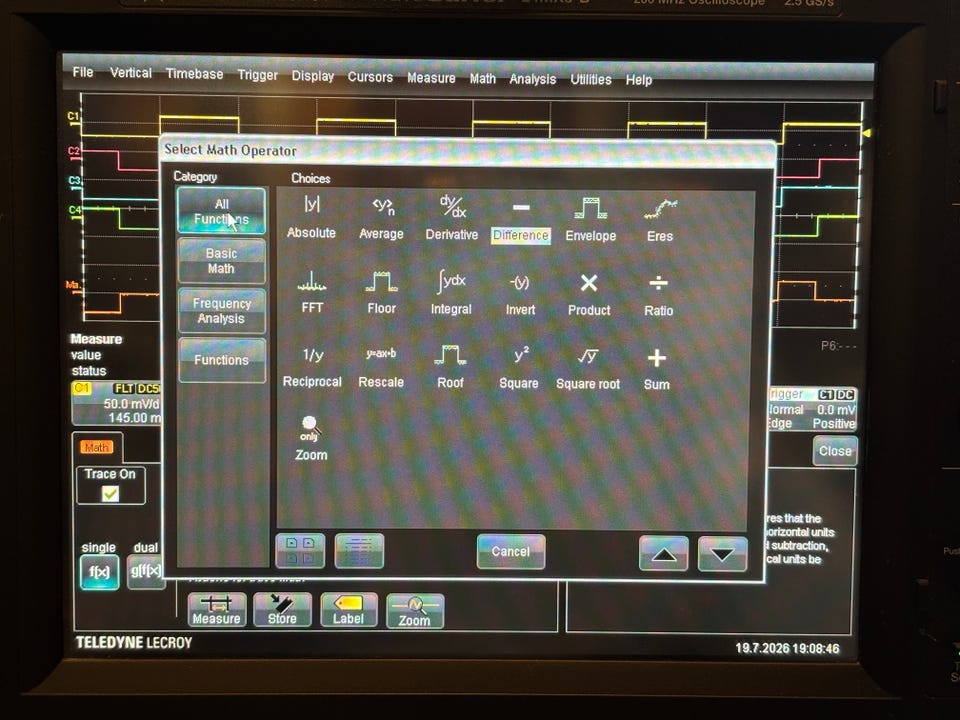Open the Trigger menu

pos(258,75)
